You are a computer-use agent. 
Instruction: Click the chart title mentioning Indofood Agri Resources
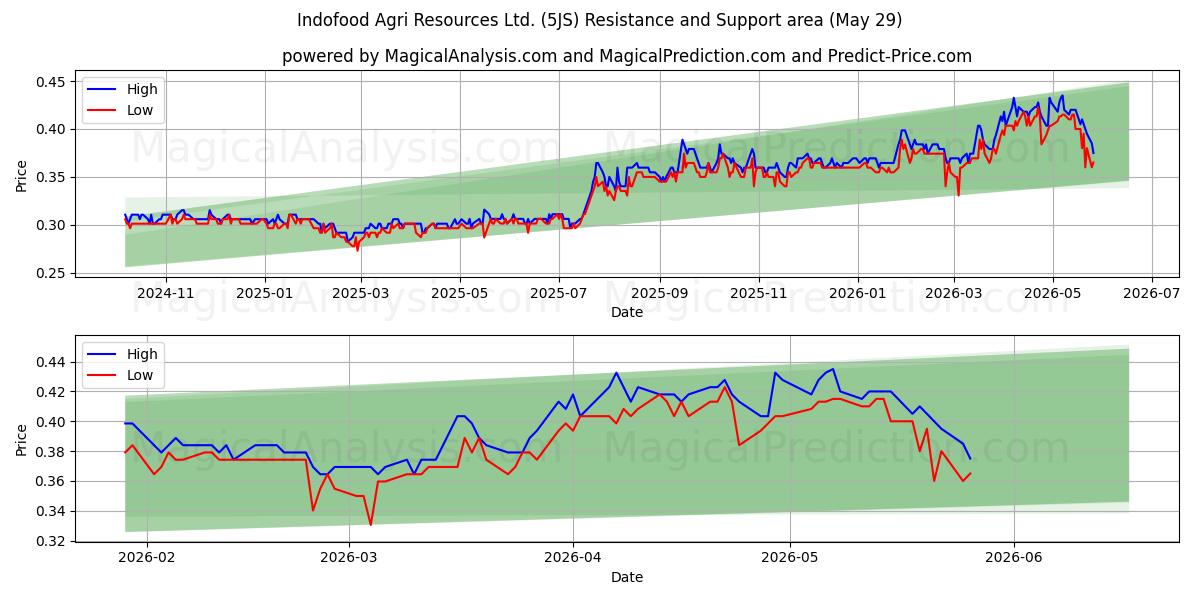point(600,20)
